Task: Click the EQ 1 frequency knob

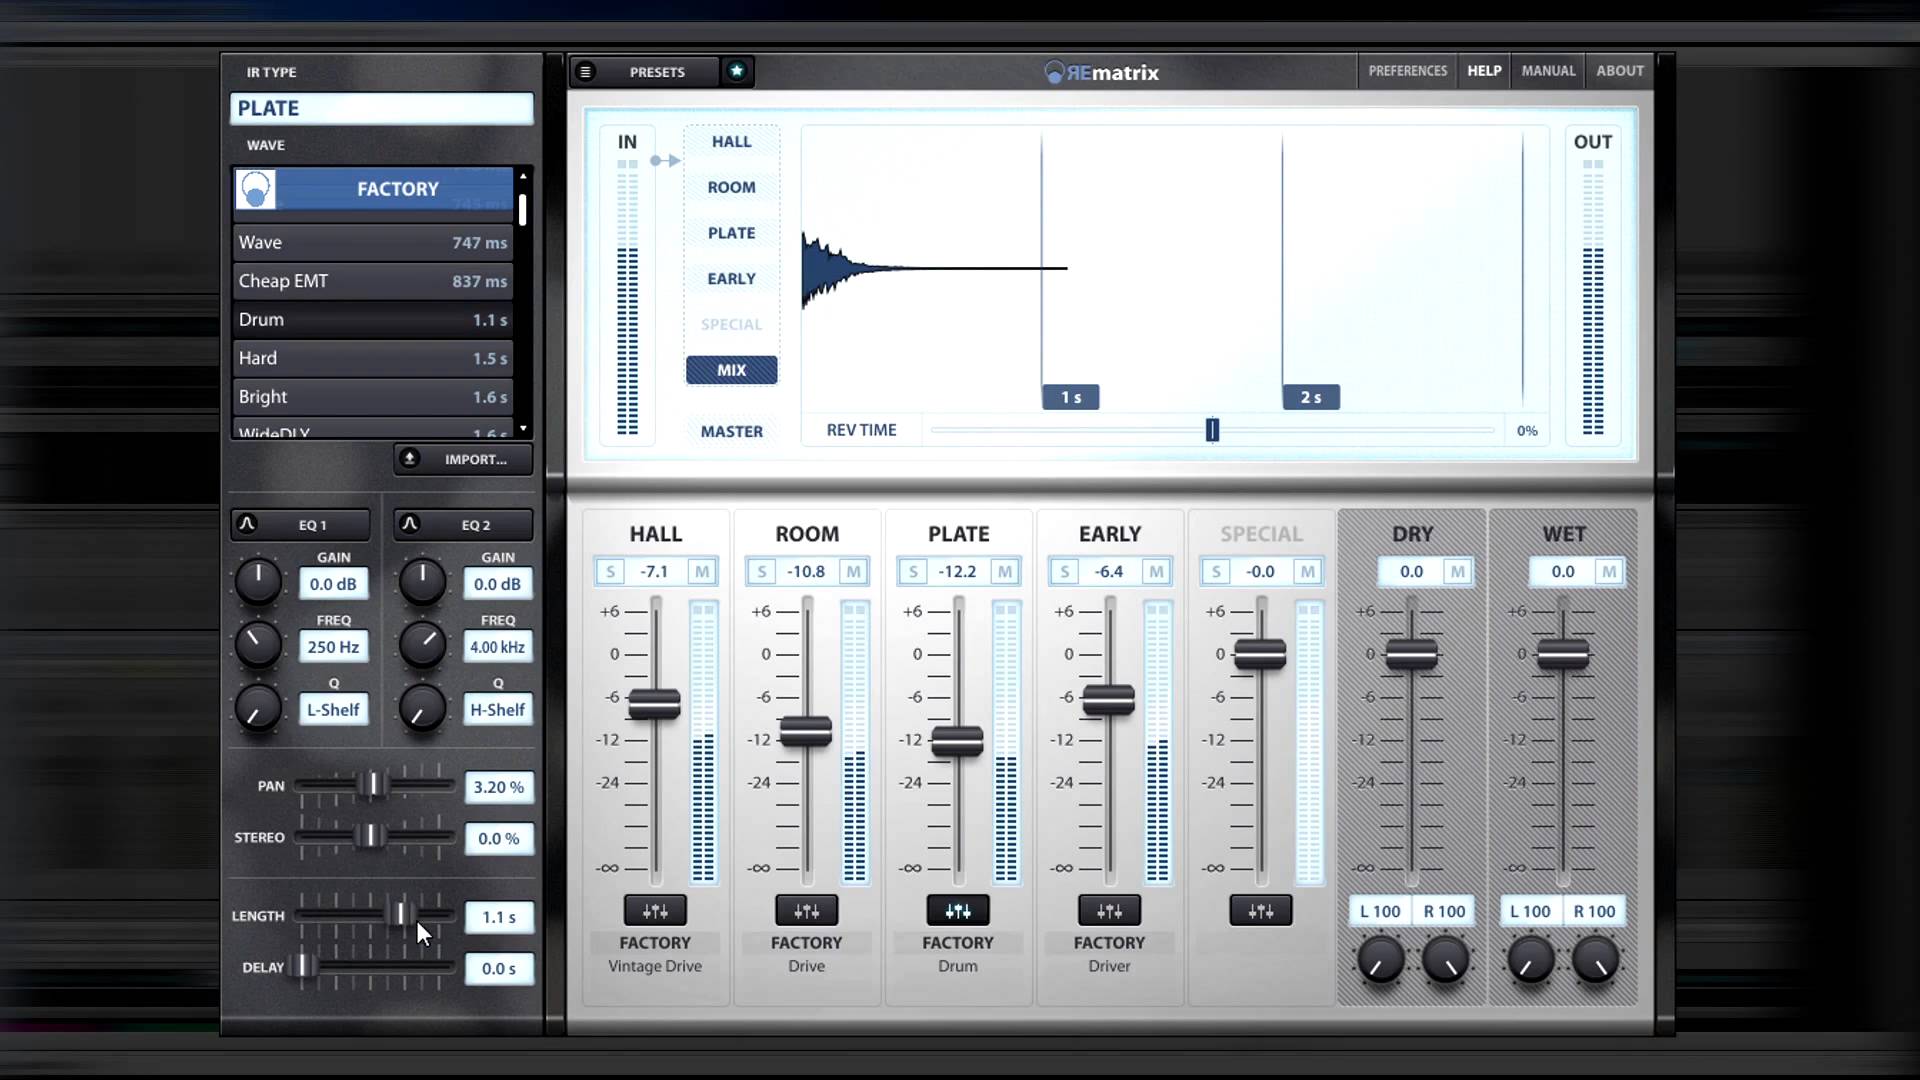Action: [258, 644]
